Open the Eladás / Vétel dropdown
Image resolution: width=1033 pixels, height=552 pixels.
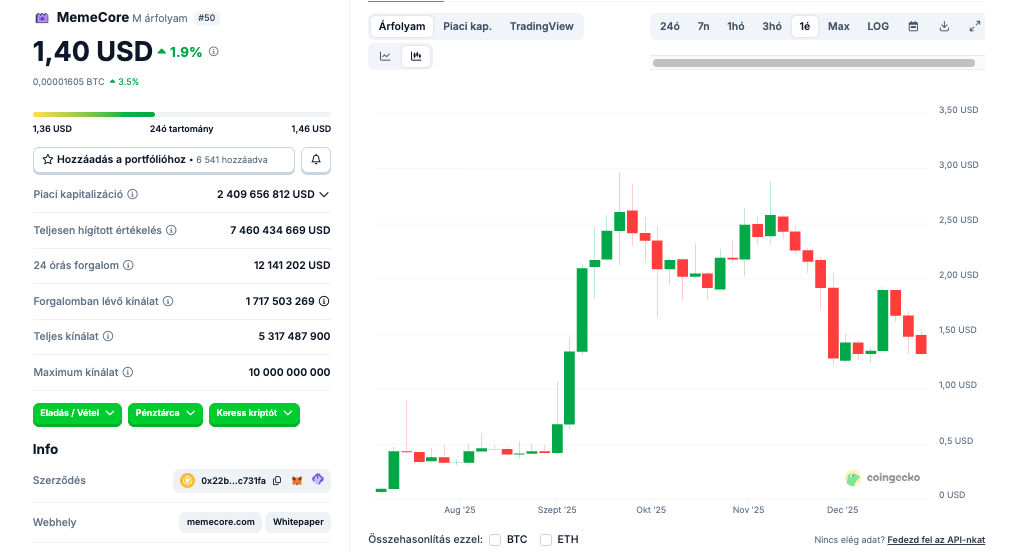point(77,413)
